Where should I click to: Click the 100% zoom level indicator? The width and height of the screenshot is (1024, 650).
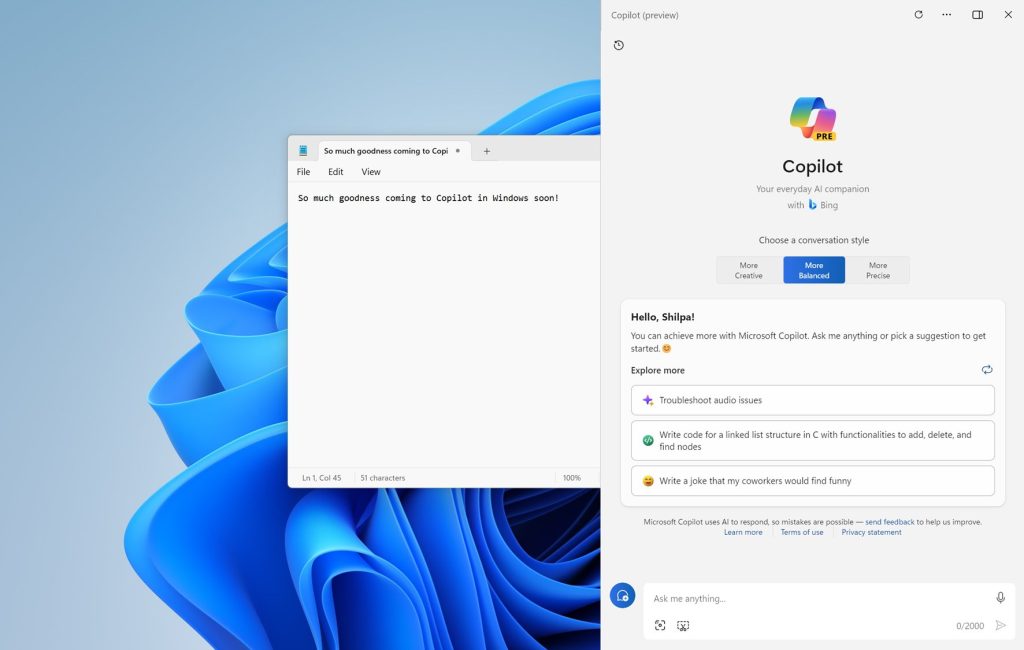(x=572, y=477)
